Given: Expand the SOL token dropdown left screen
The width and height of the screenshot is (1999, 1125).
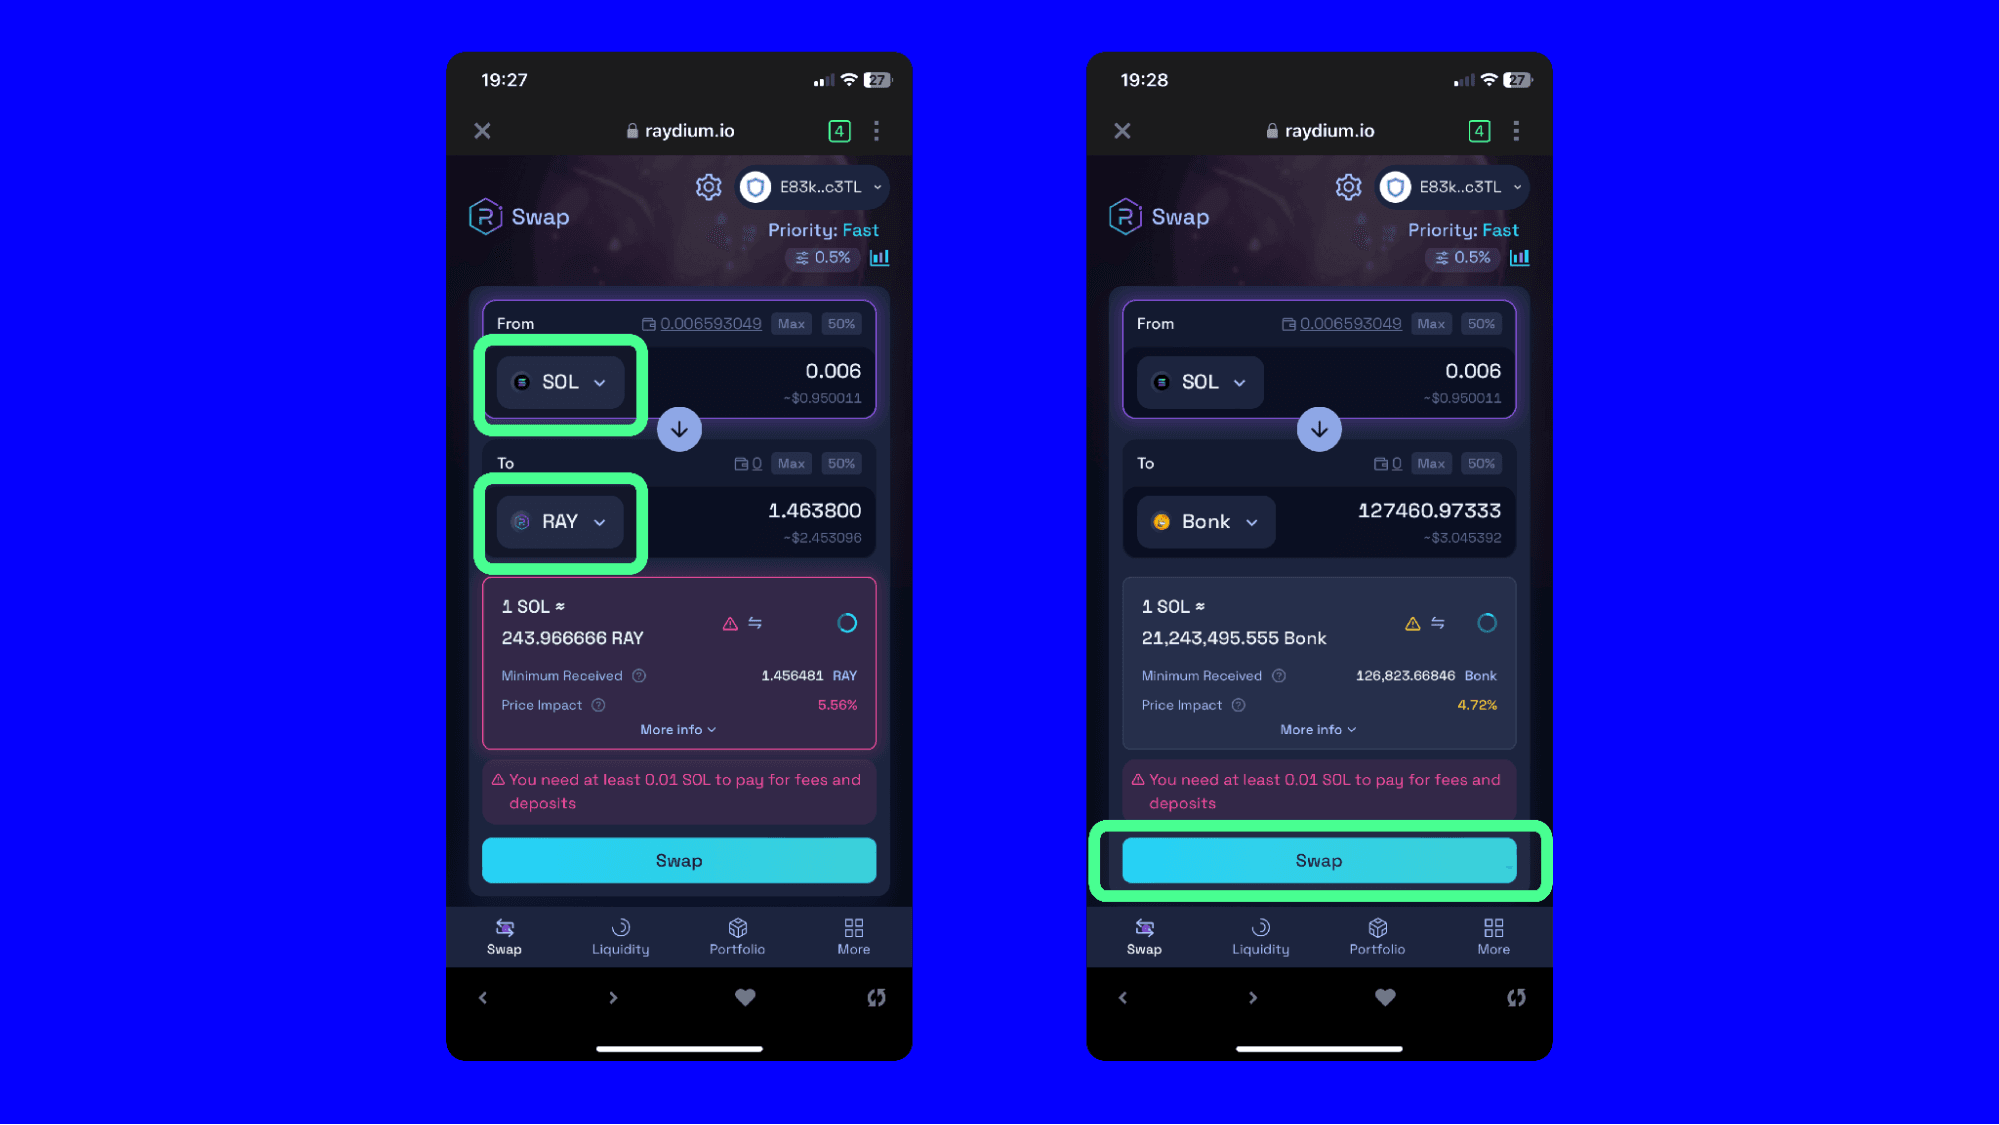Looking at the screenshot, I should pyautogui.click(x=559, y=382).
